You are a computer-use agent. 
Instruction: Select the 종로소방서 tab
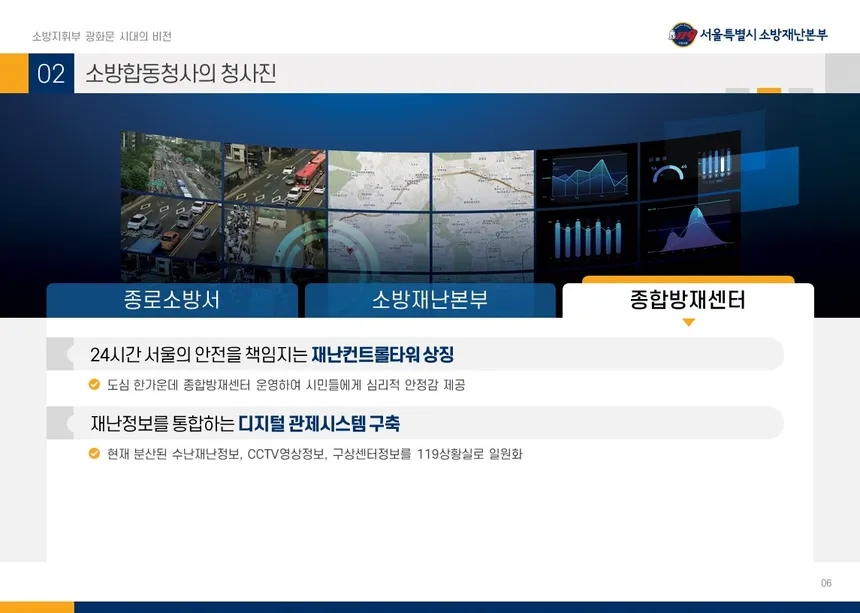tap(172, 300)
